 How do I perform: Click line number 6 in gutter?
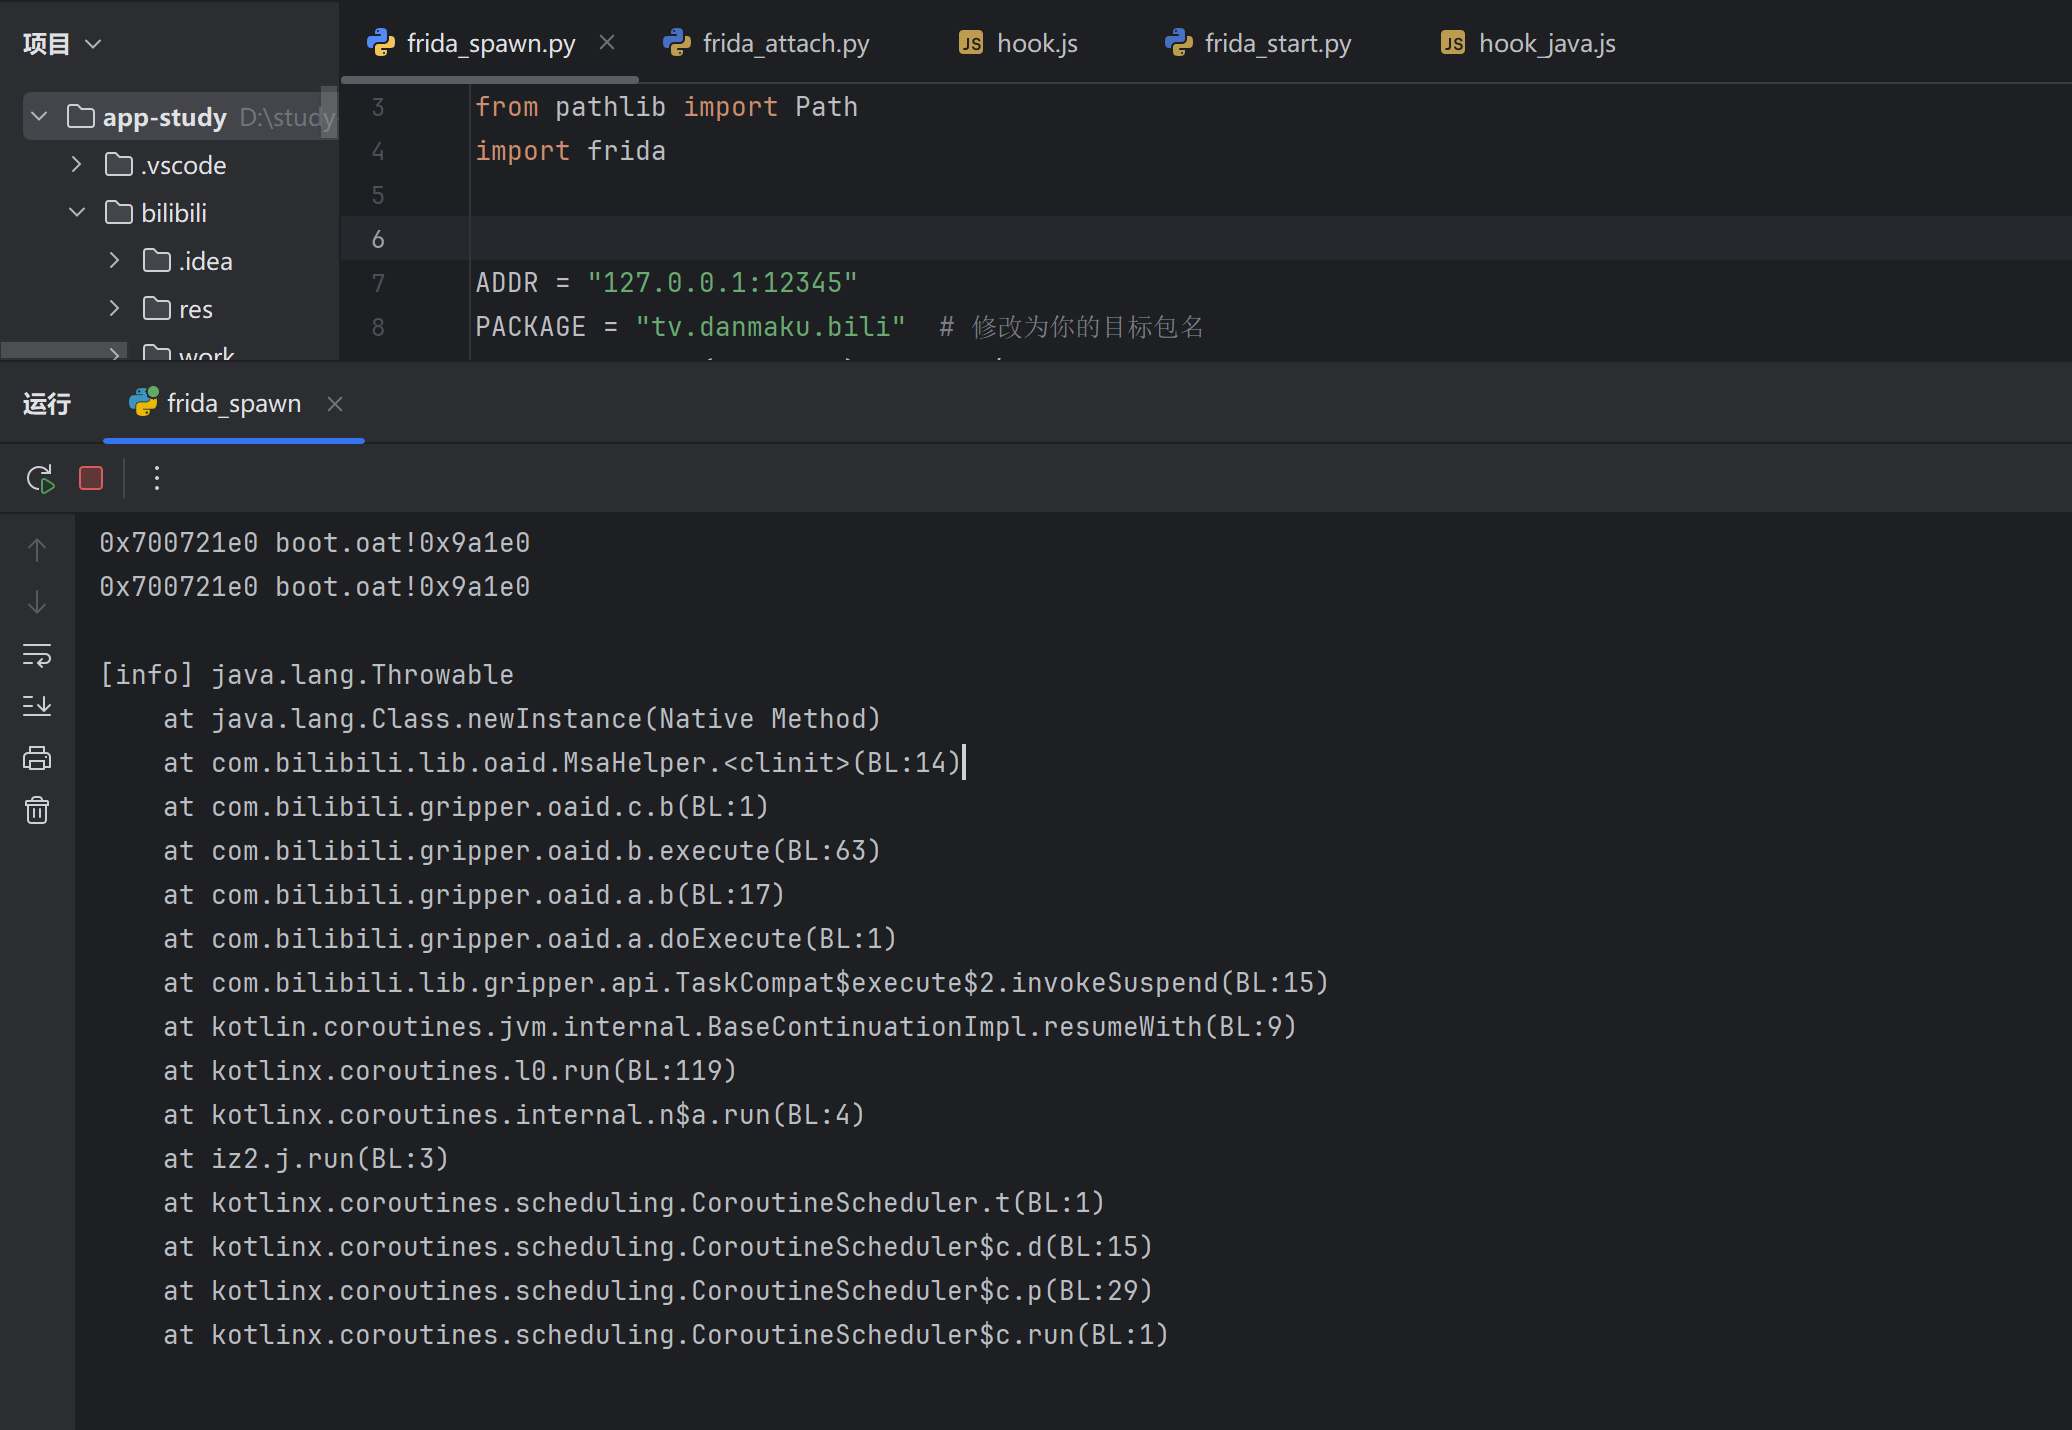tap(378, 239)
